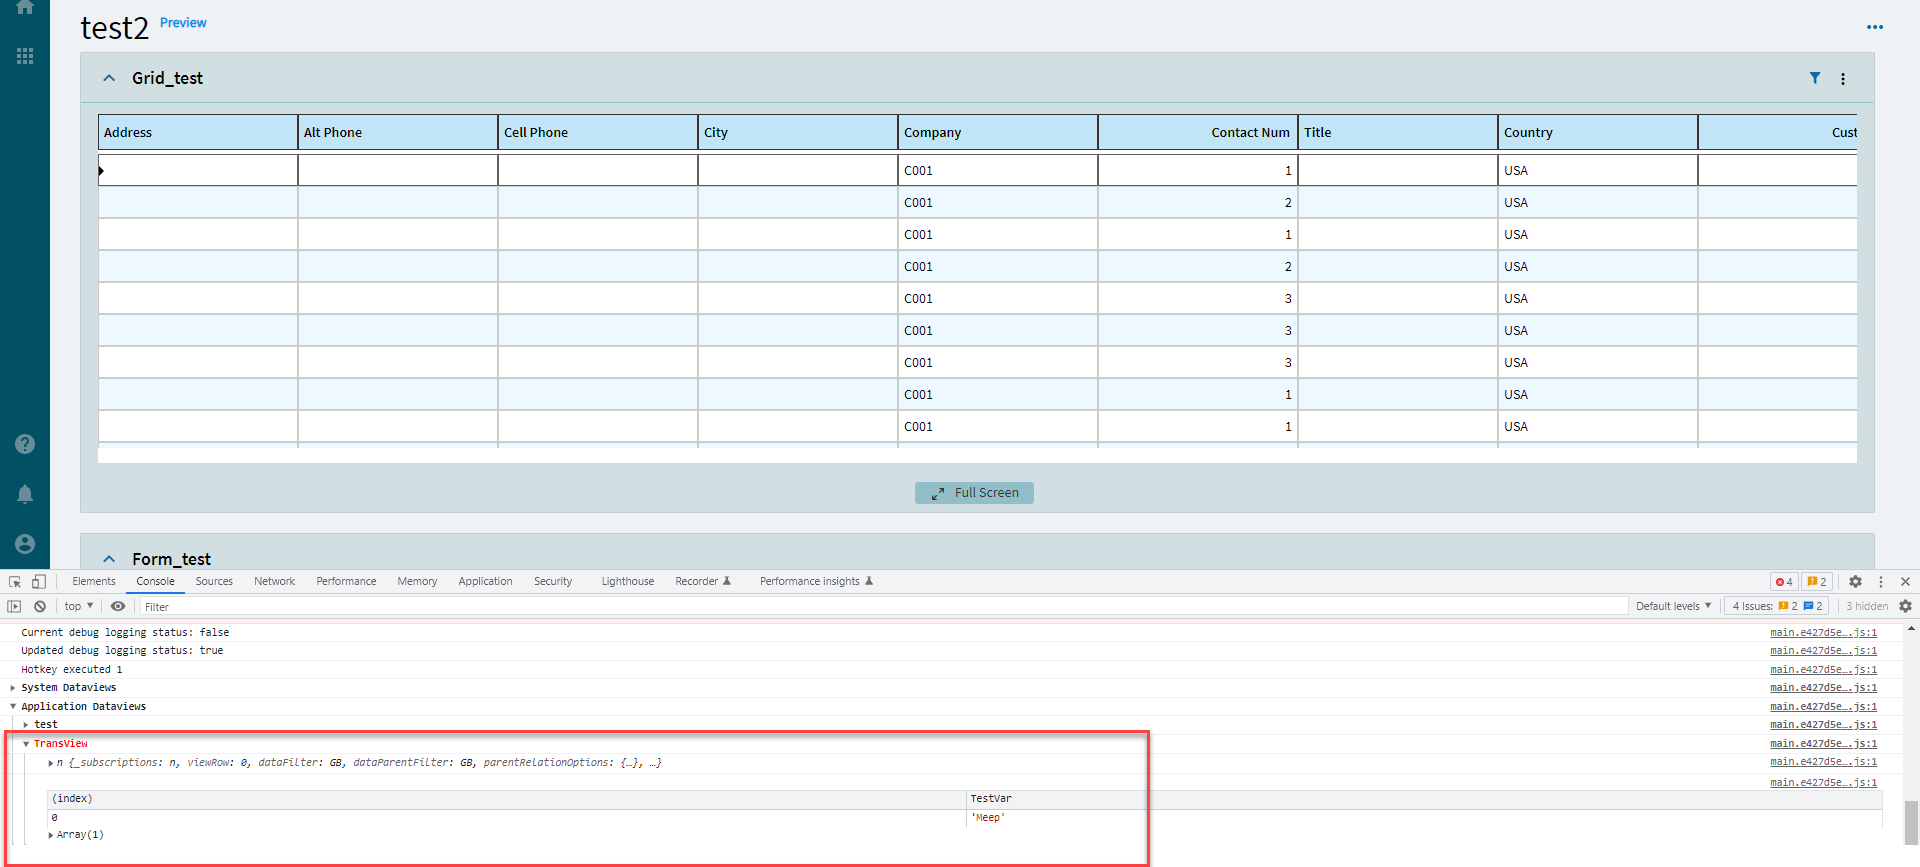Expand the n {_subscriptions...} object
This screenshot has width=1920, height=867.
[x=51, y=763]
